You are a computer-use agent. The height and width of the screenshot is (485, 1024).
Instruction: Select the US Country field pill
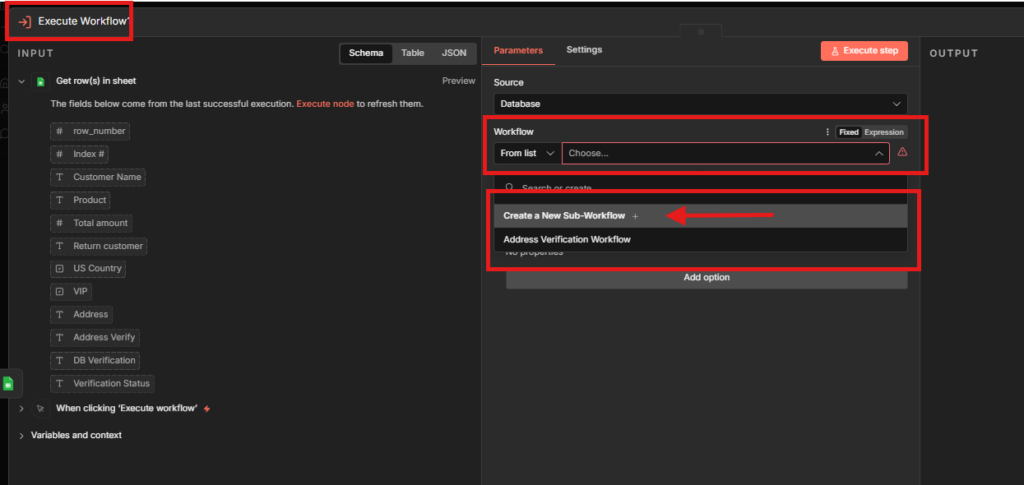(88, 268)
